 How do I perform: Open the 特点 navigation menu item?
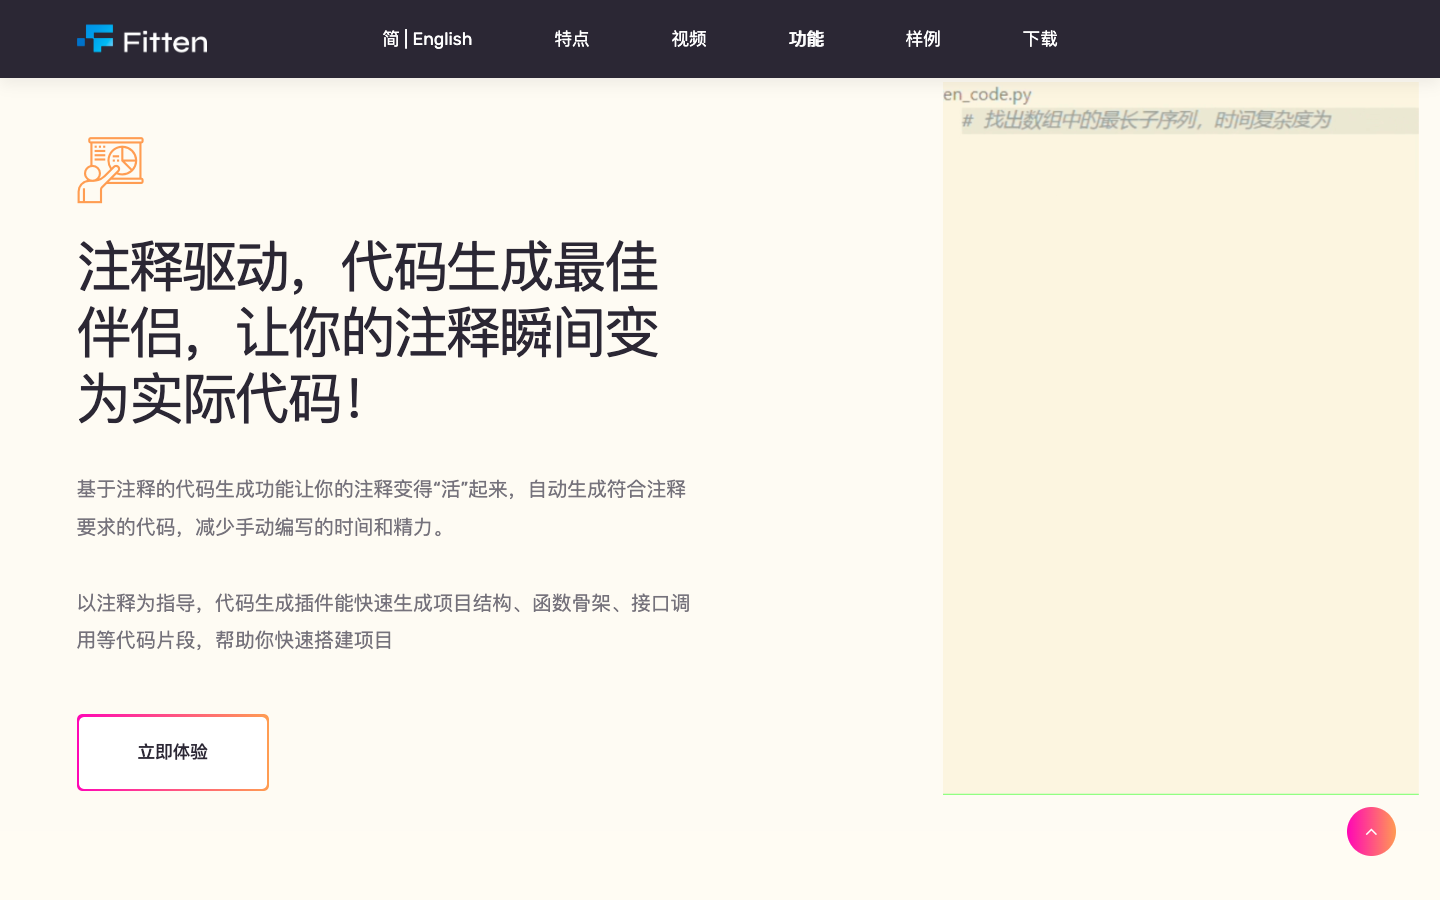[x=572, y=39]
